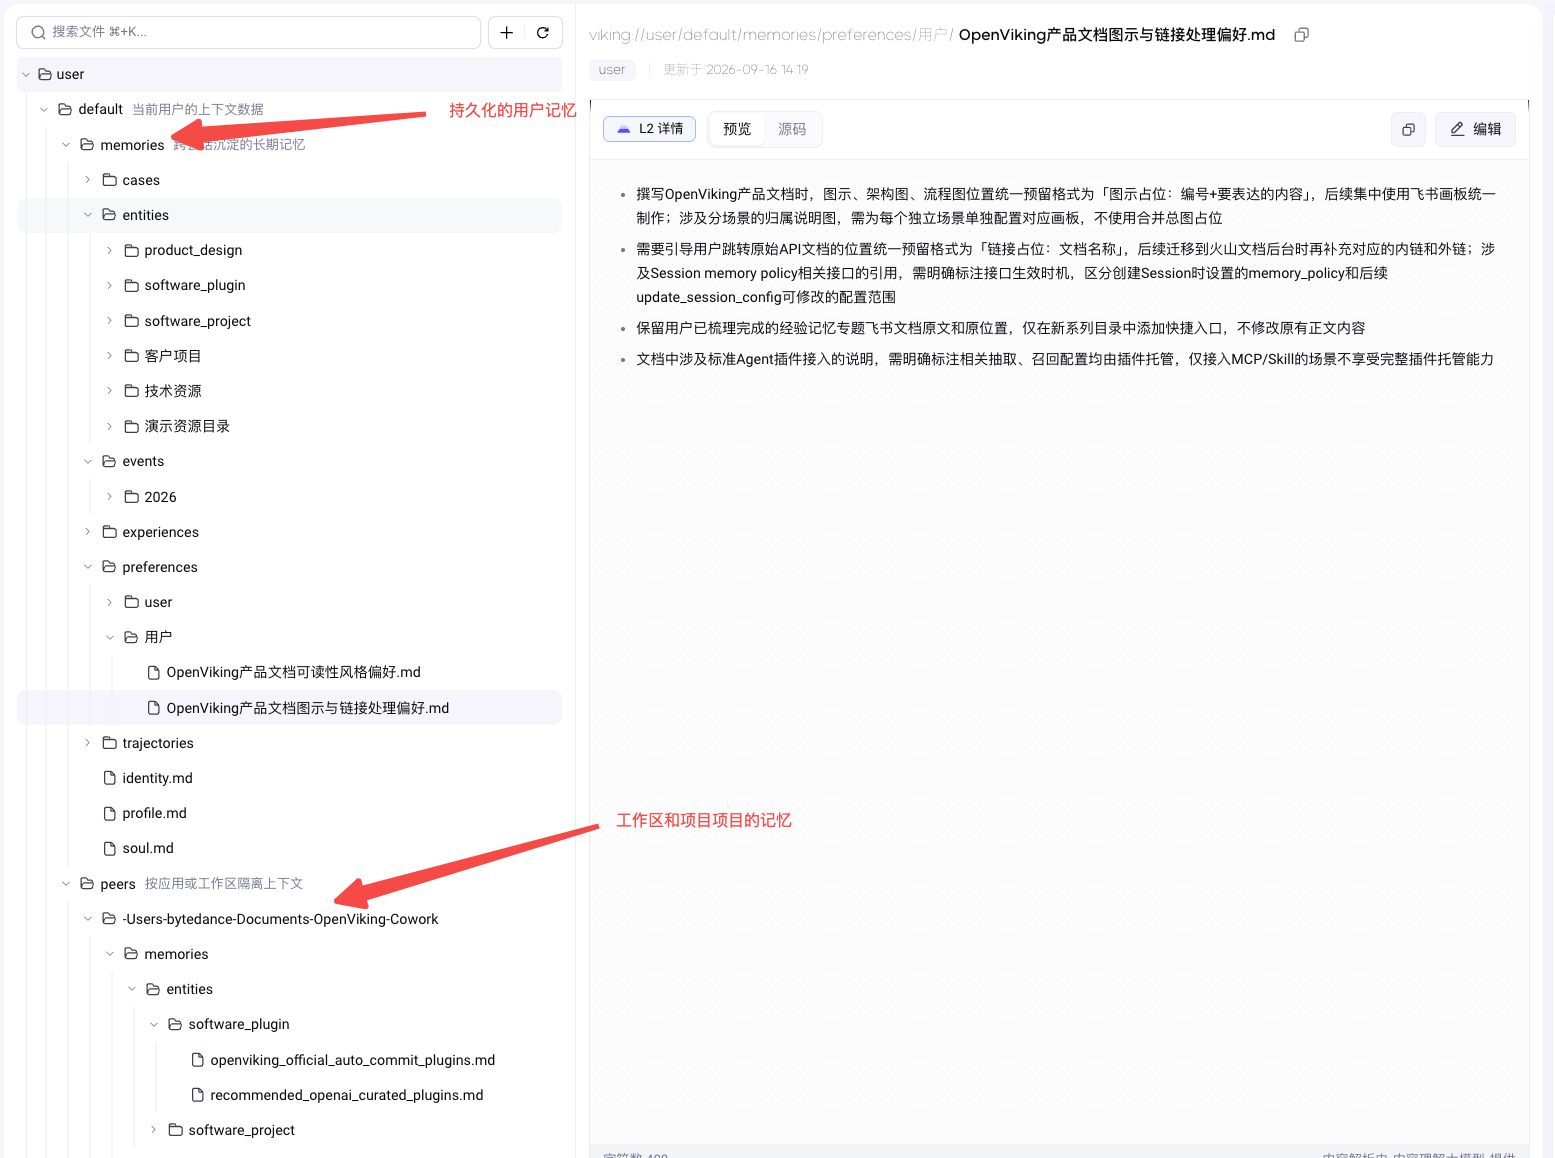Expand the cases folder
1555x1158 pixels.
click(x=88, y=180)
